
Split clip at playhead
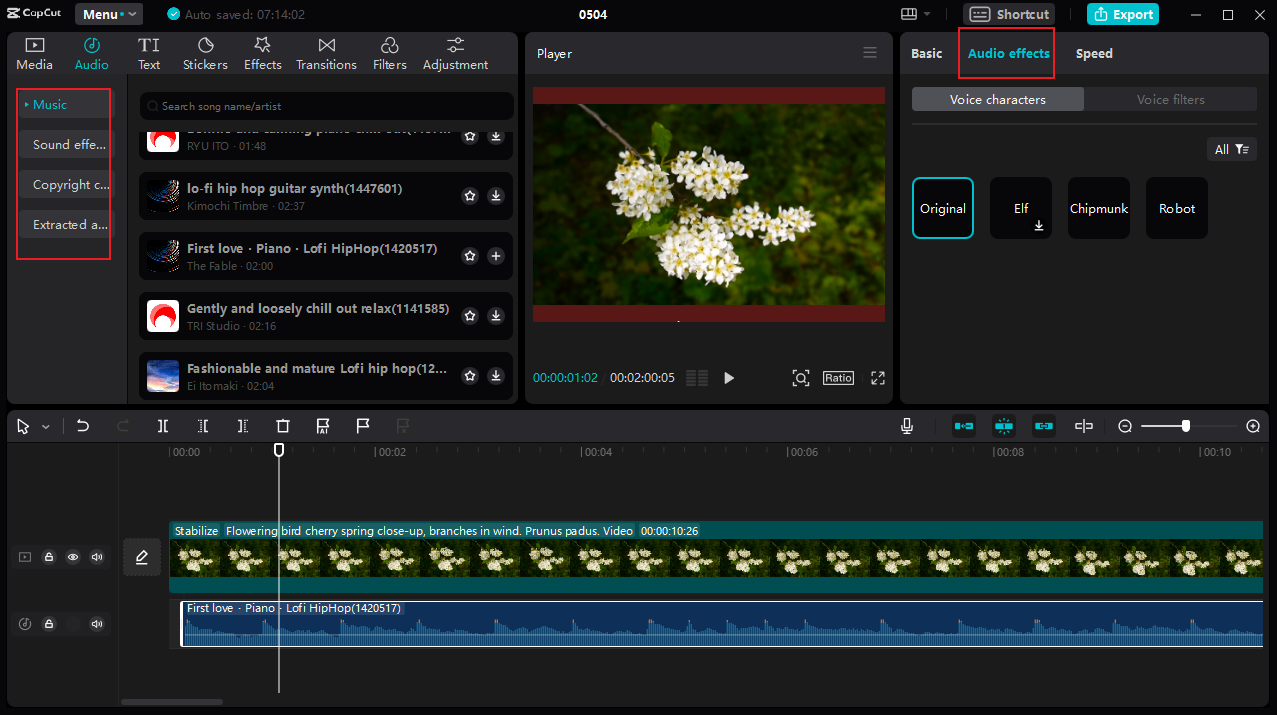click(163, 426)
